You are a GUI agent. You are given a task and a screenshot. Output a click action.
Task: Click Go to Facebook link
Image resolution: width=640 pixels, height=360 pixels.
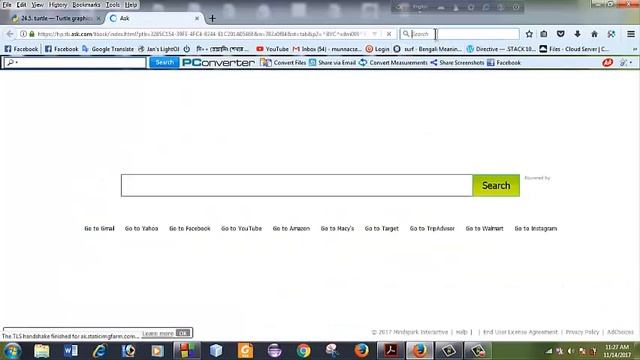[189, 229]
